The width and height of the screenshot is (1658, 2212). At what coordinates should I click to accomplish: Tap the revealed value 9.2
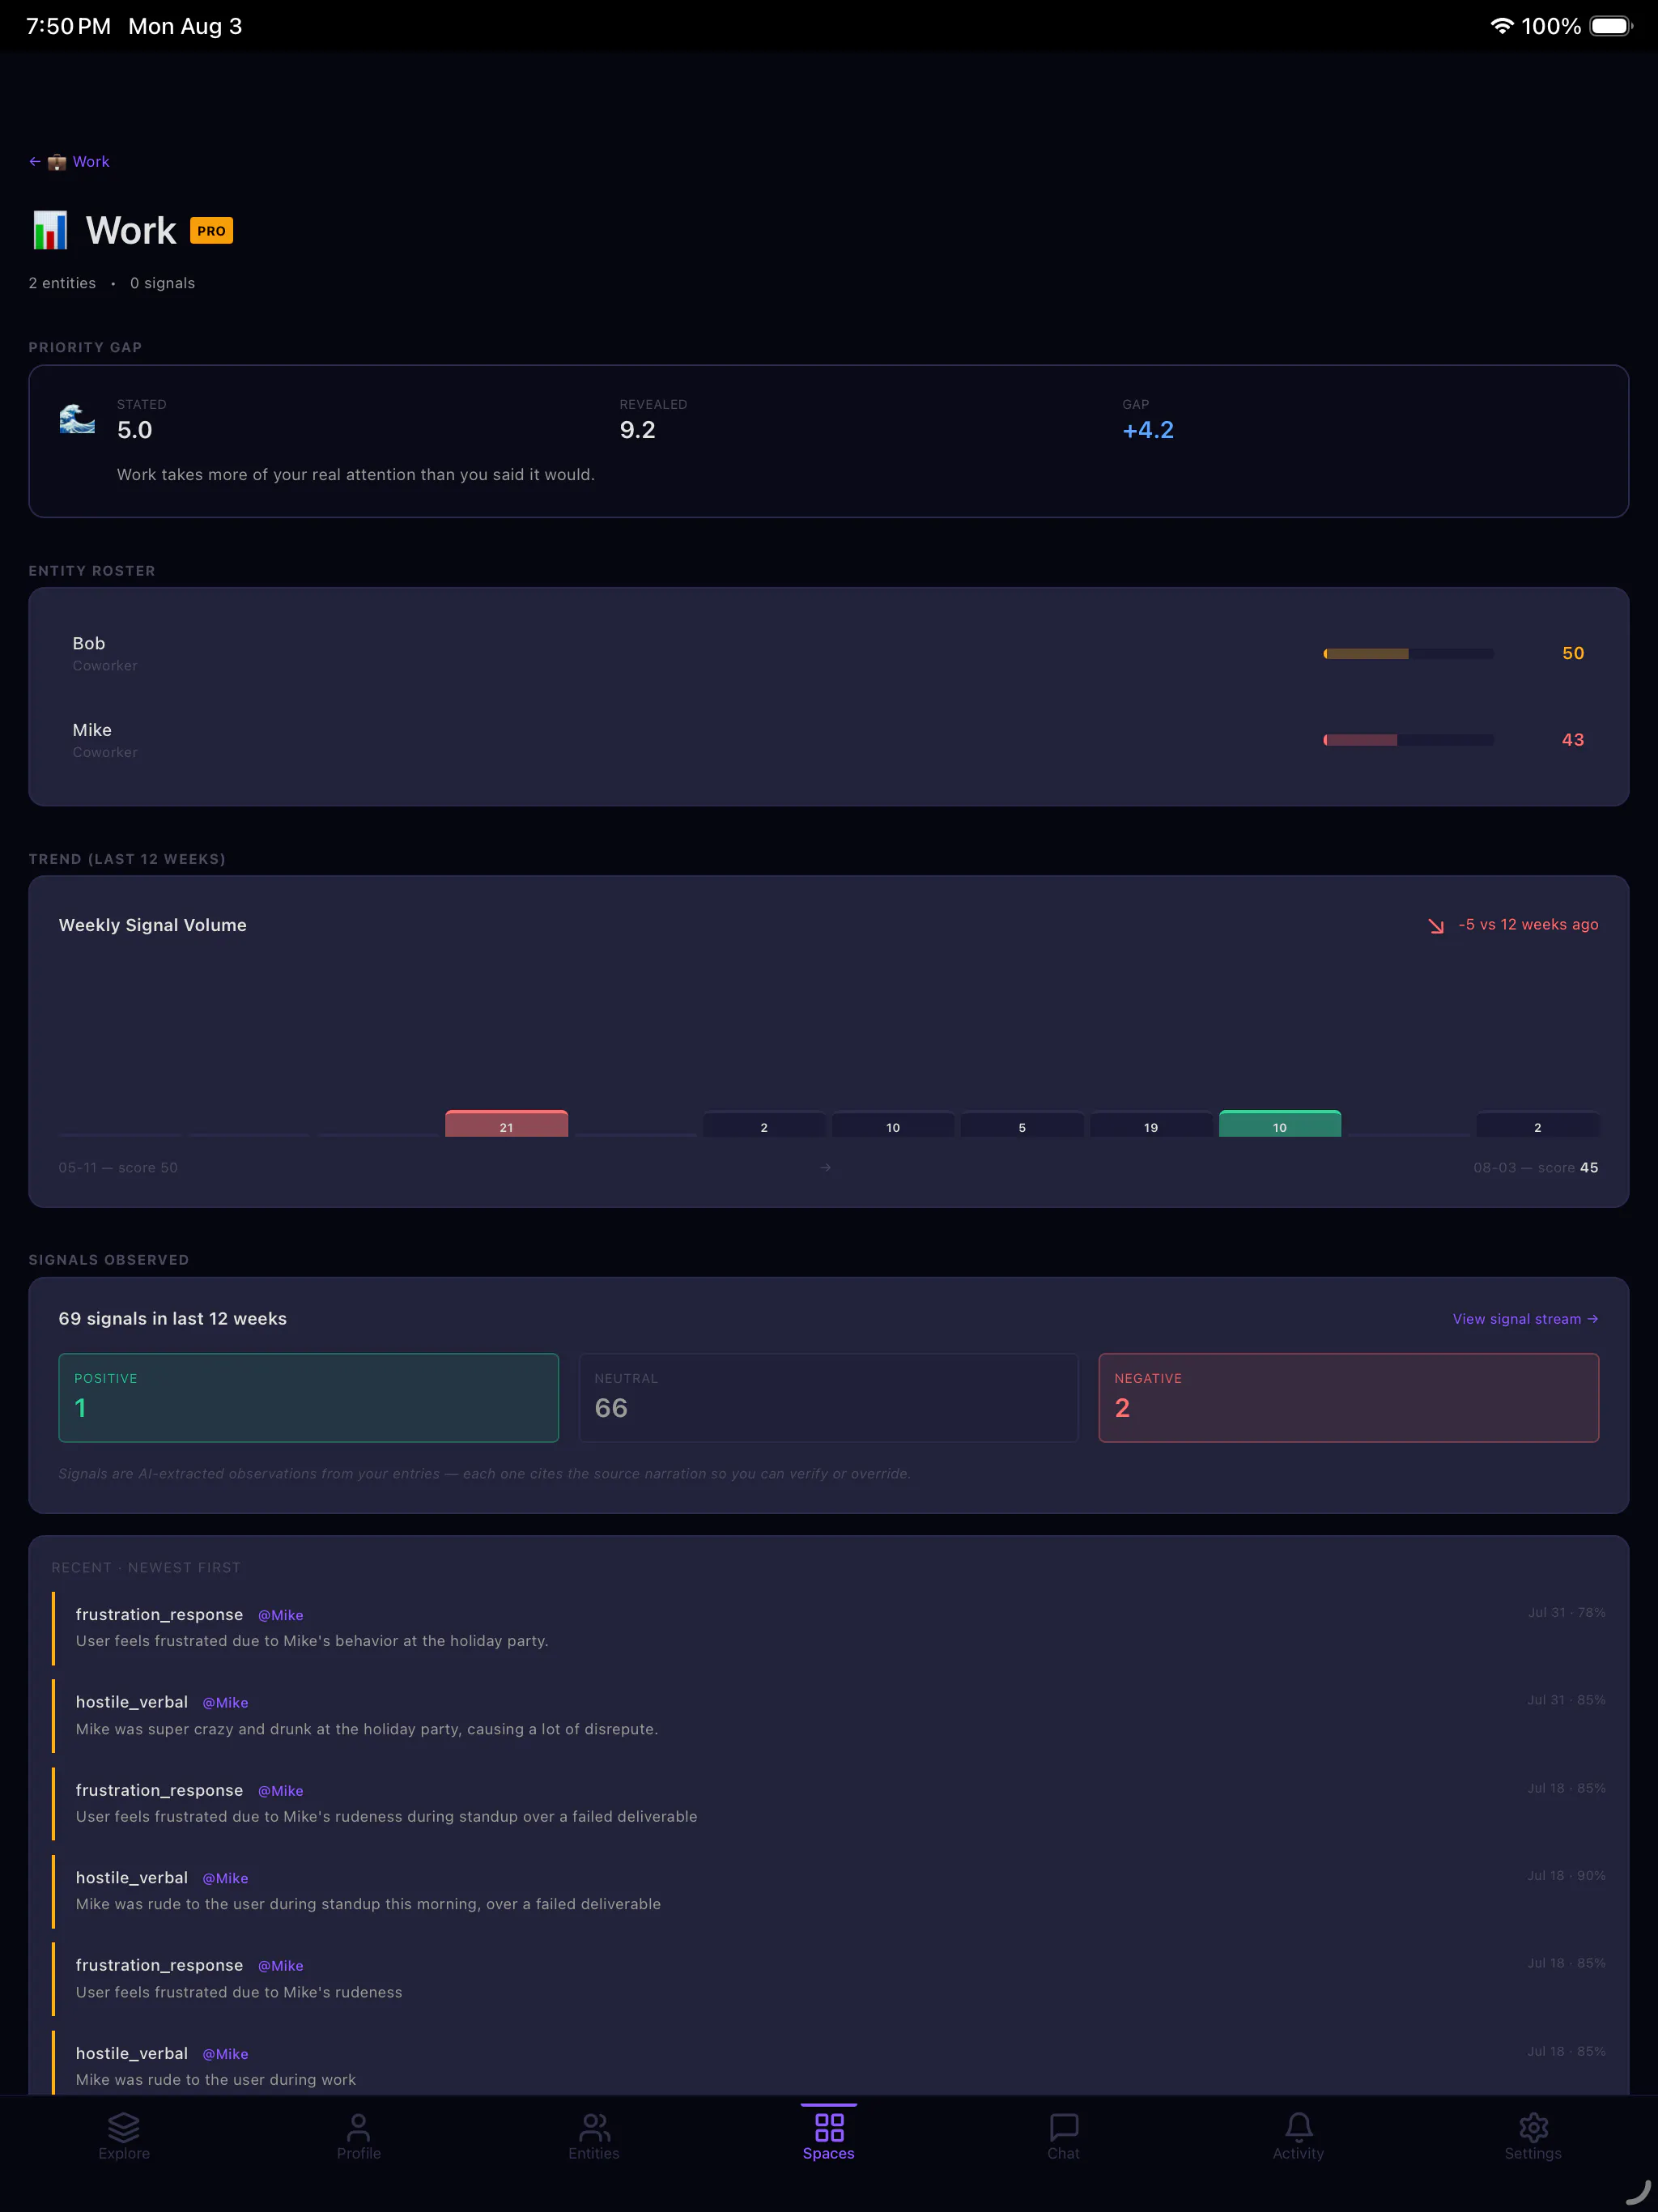(637, 430)
